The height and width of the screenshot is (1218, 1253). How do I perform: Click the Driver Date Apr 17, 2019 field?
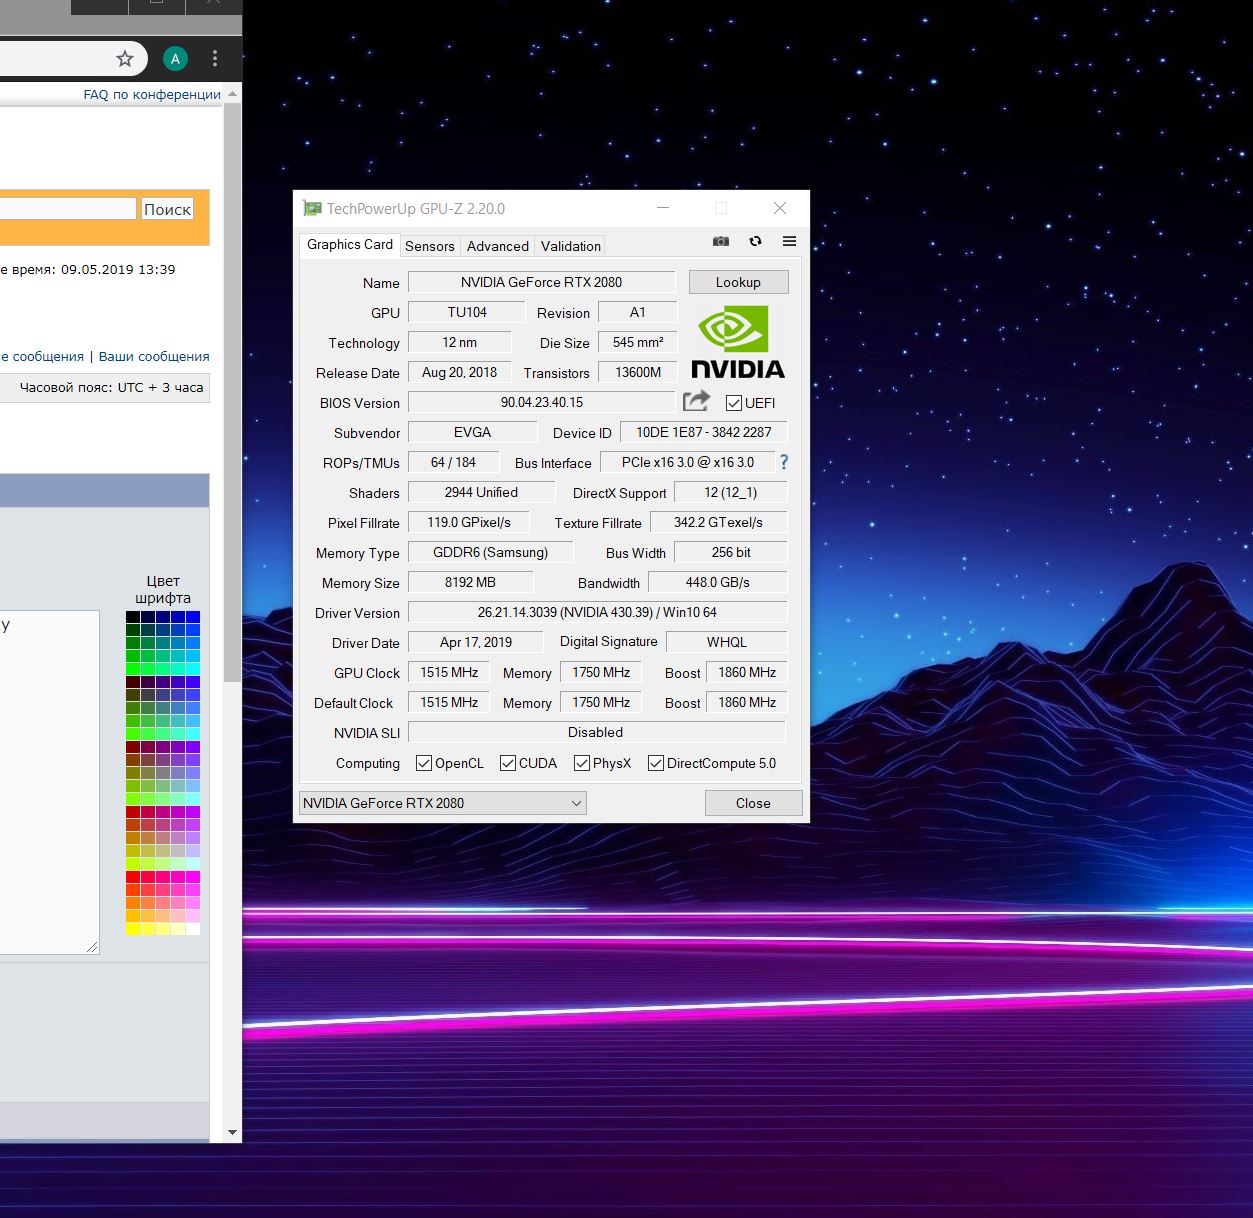click(475, 642)
